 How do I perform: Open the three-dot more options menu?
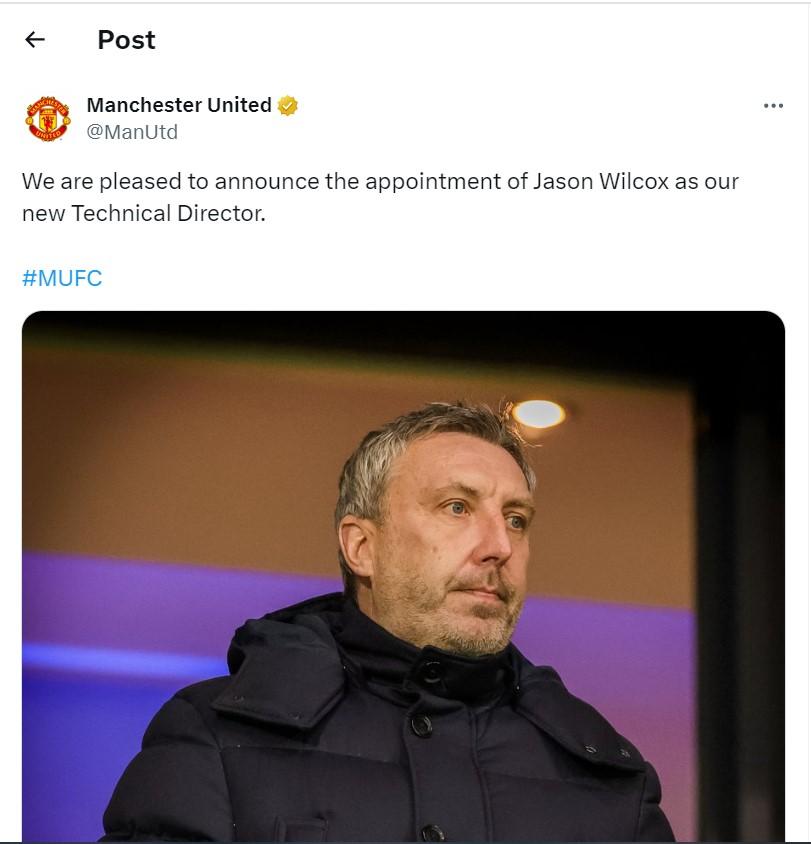coord(773,106)
